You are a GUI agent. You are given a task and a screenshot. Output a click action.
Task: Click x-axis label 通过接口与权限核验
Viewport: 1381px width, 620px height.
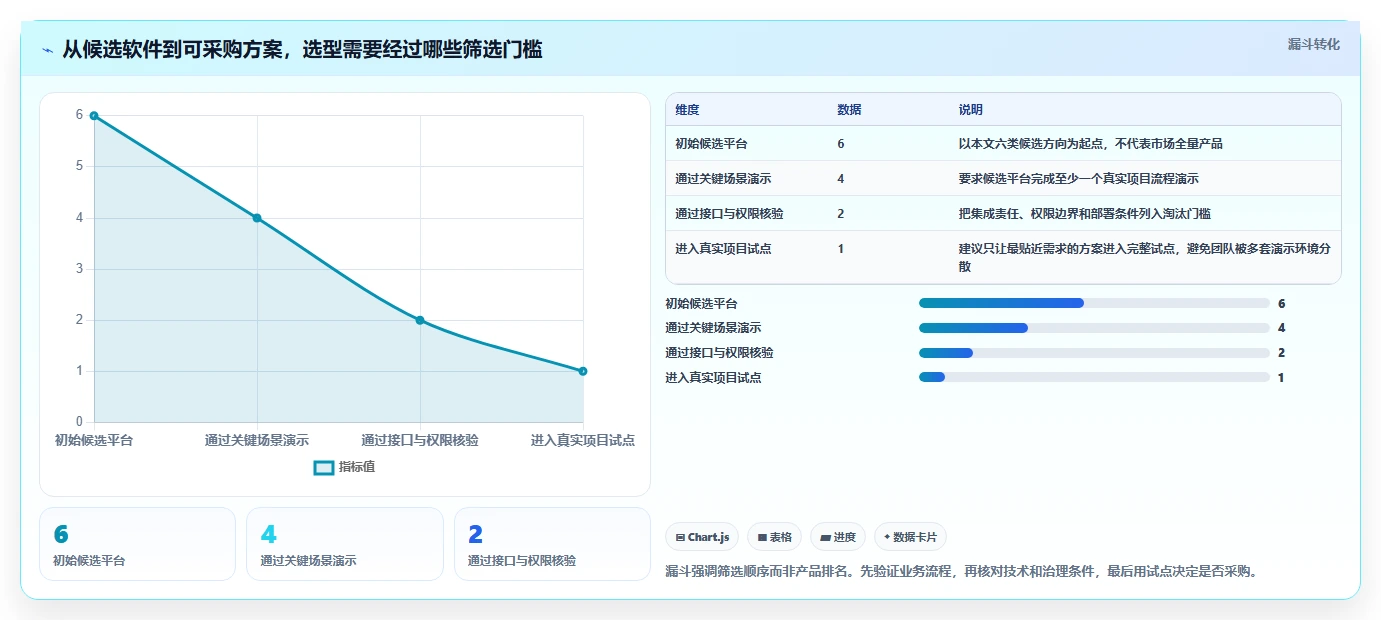420,441
